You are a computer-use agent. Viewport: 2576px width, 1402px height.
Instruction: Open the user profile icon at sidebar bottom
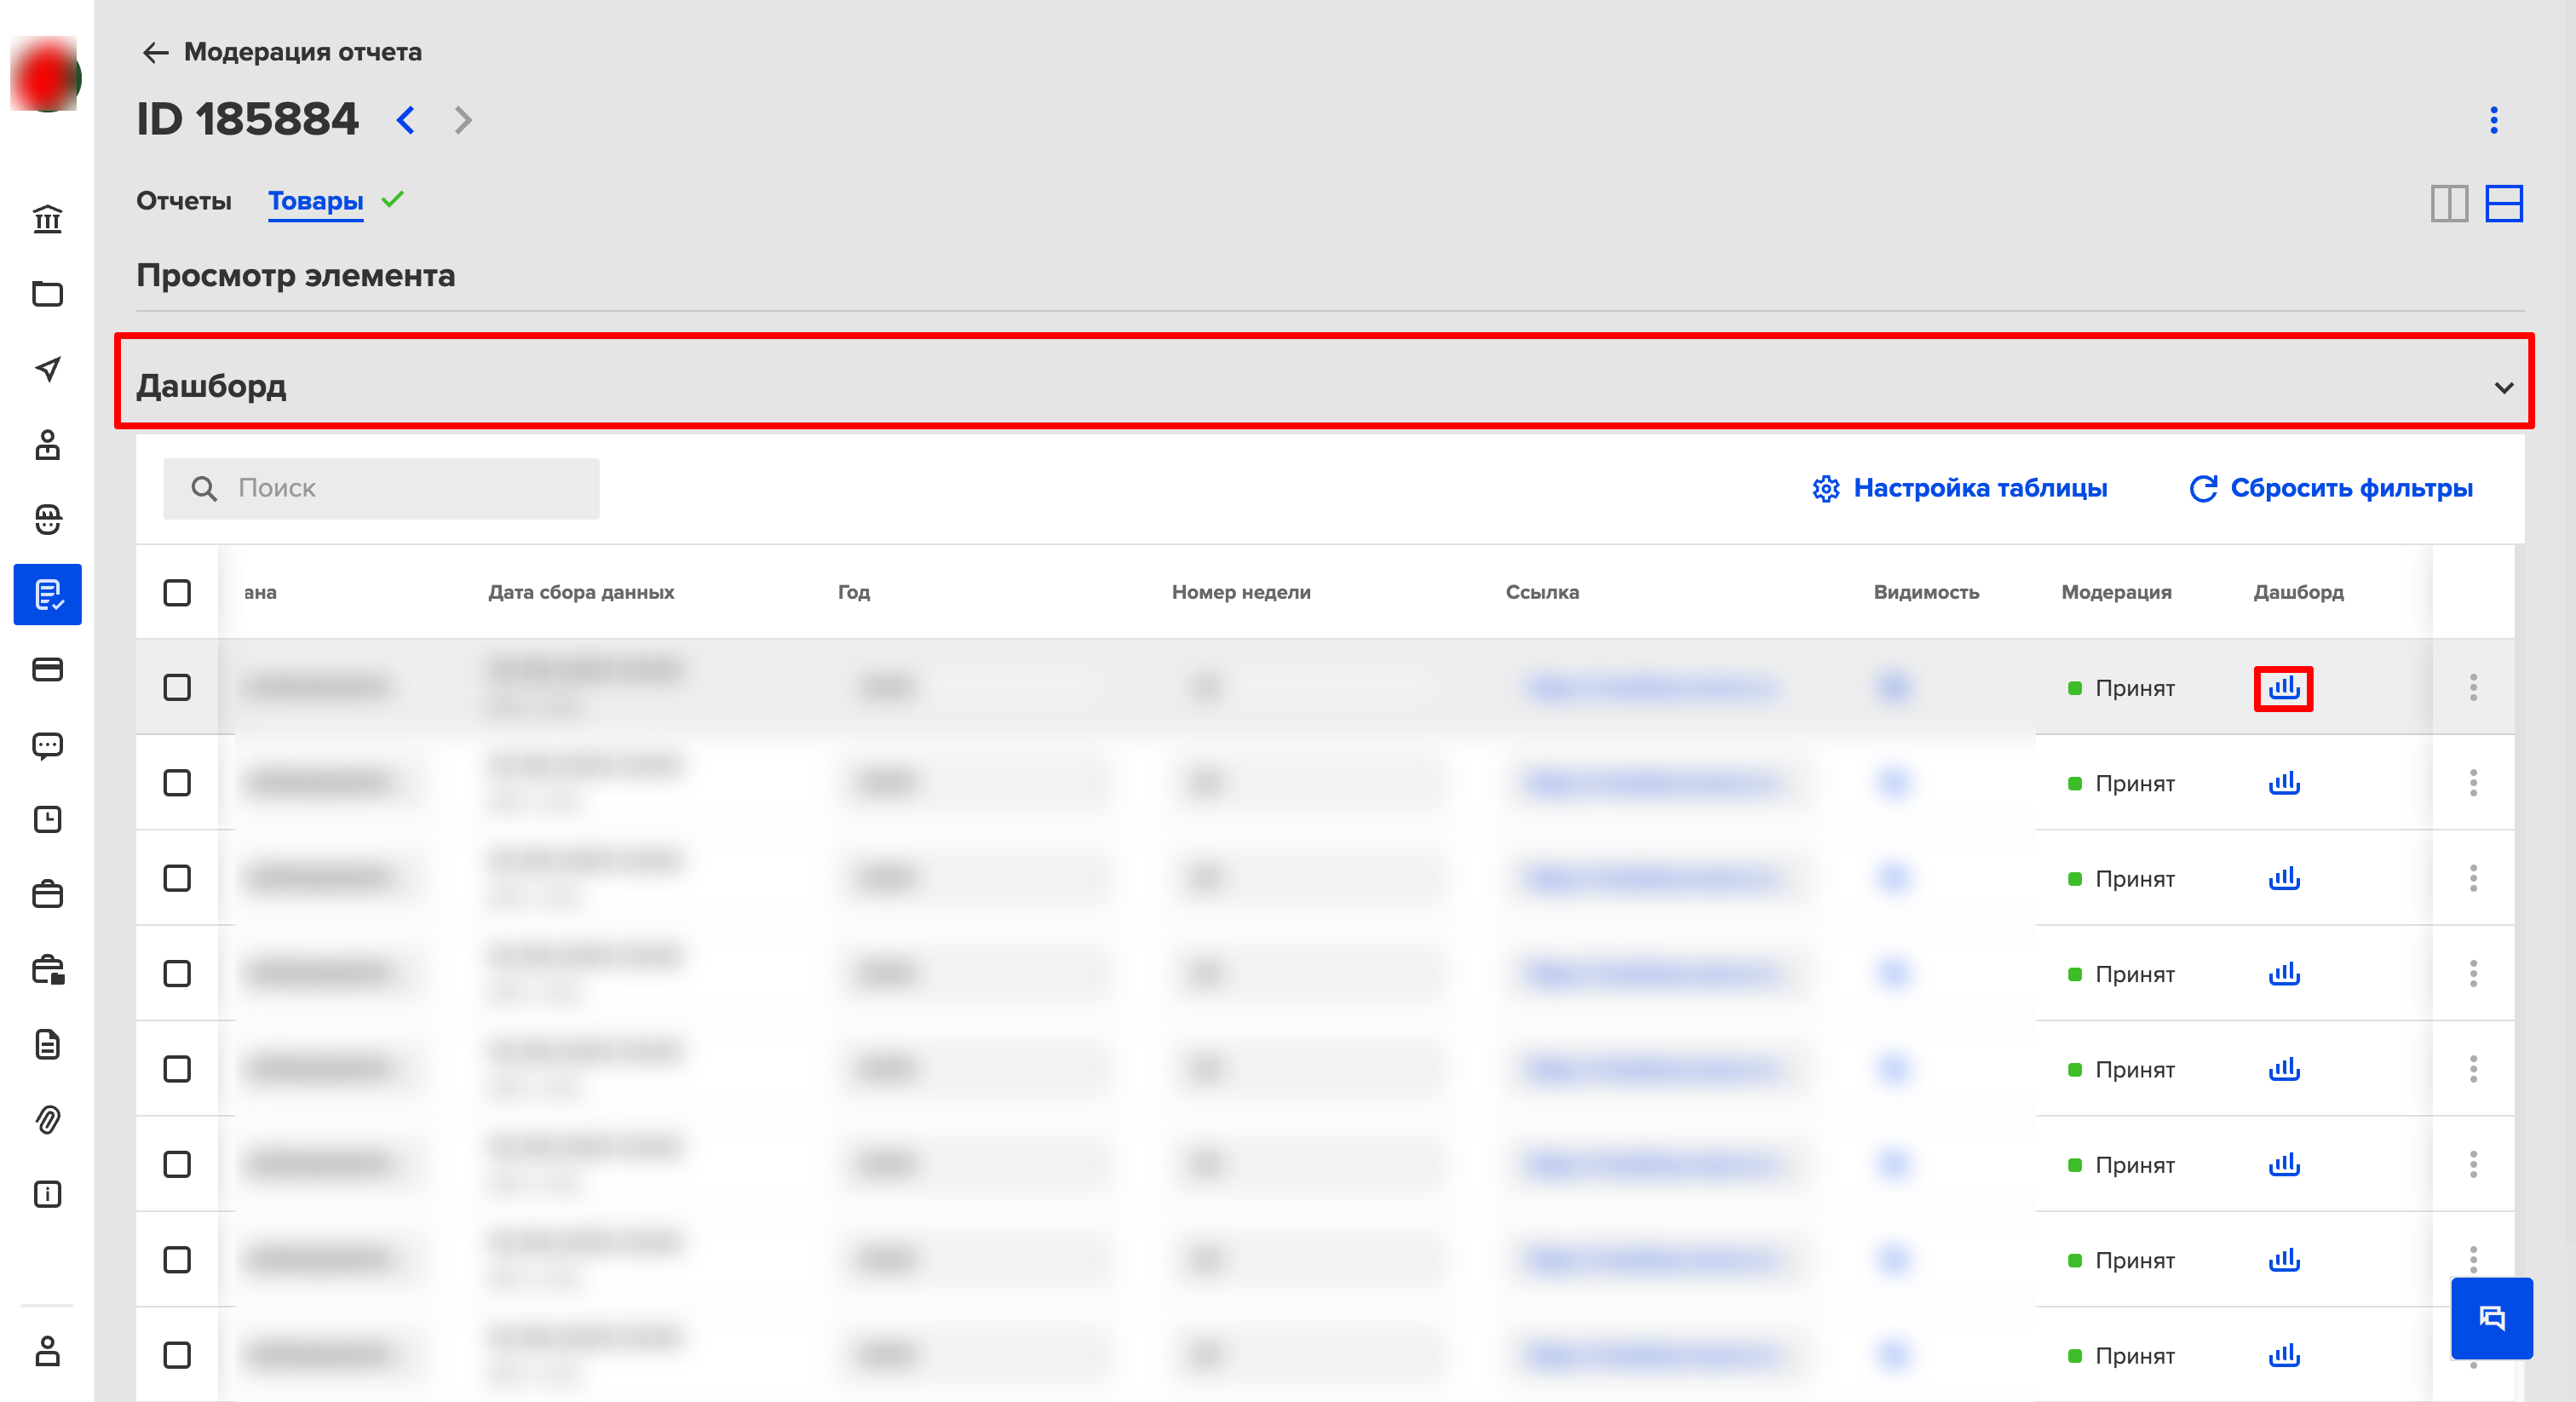(x=47, y=1351)
